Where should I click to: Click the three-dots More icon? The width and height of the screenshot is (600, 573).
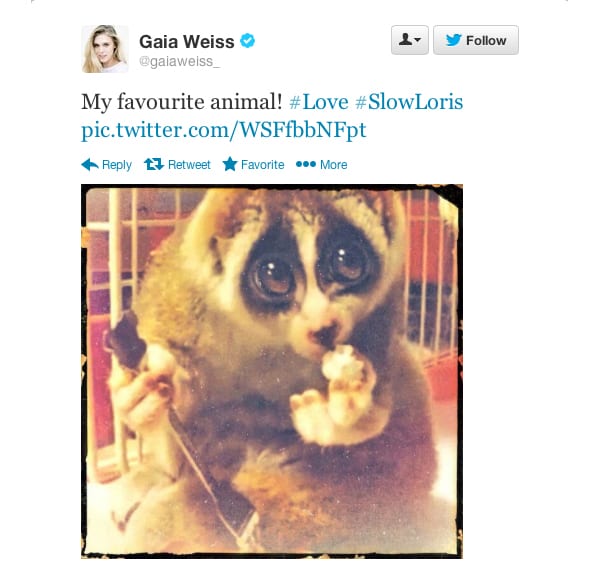point(306,164)
